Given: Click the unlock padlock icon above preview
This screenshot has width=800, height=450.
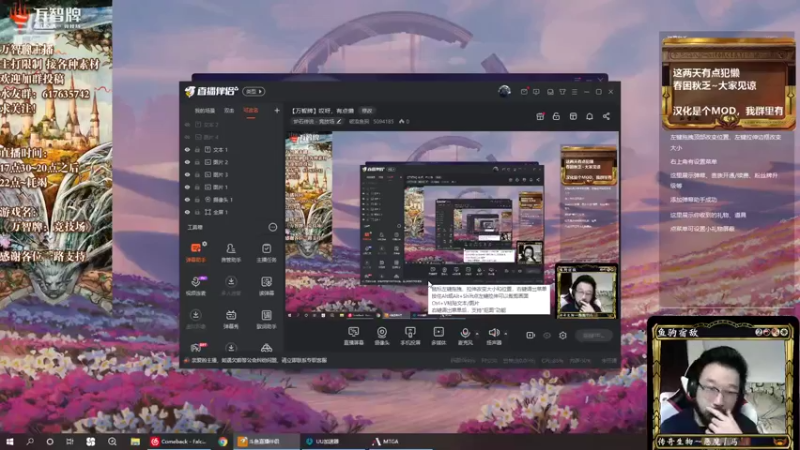Looking at the screenshot, I should (556, 116).
